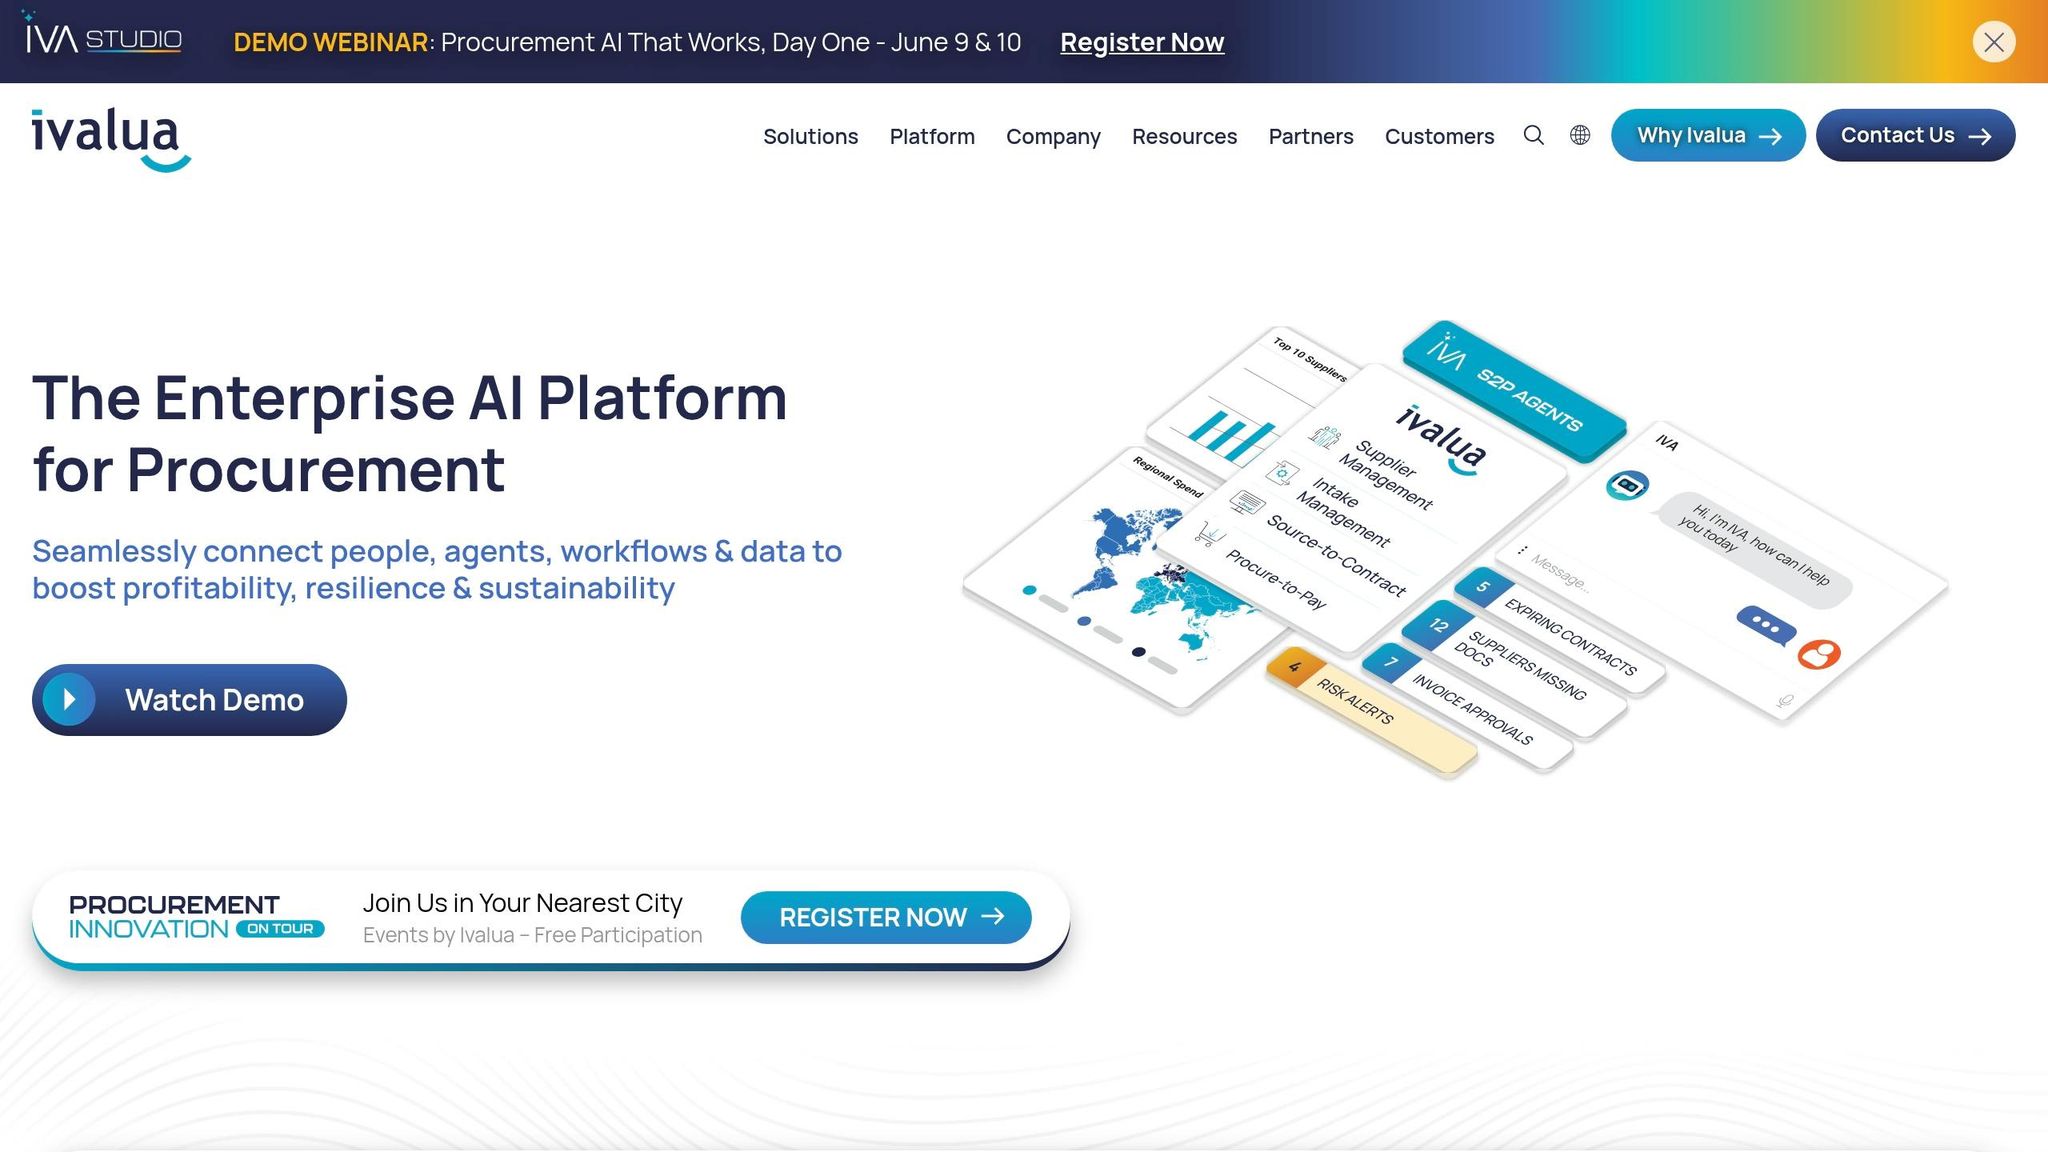Open the Partners menu

click(x=1310, y=136)
